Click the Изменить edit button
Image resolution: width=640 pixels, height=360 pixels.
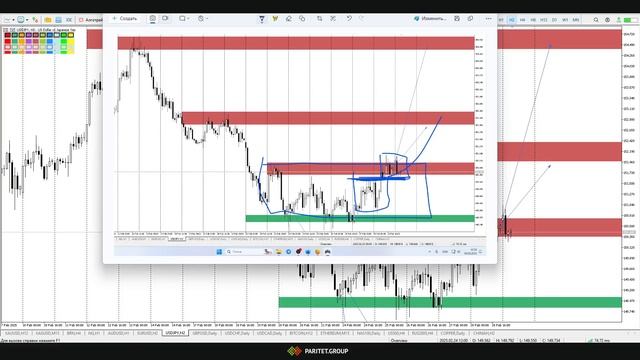coord(430,19)
